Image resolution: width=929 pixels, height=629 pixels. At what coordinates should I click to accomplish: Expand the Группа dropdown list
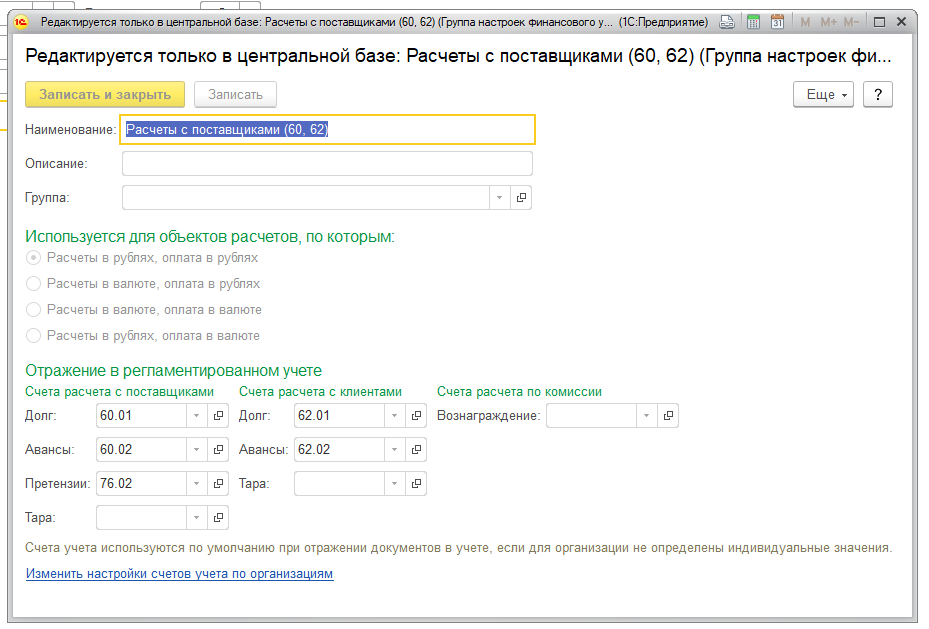pyautogui.click(x=499, y=198)
